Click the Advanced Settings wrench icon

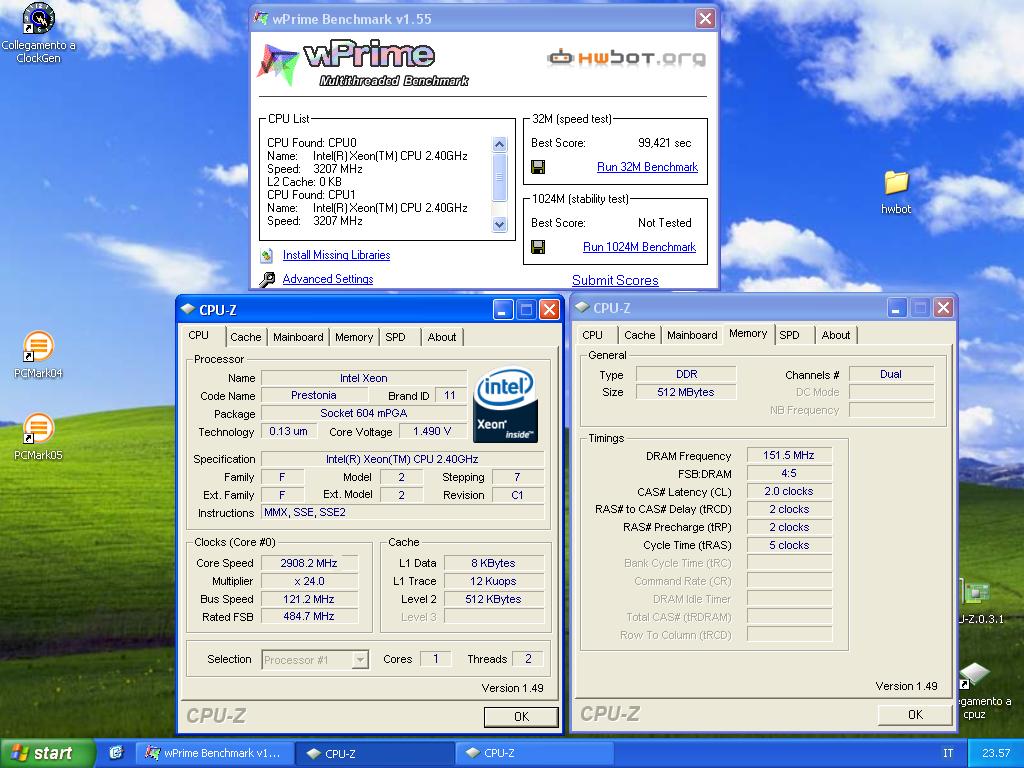coord(266,280)
